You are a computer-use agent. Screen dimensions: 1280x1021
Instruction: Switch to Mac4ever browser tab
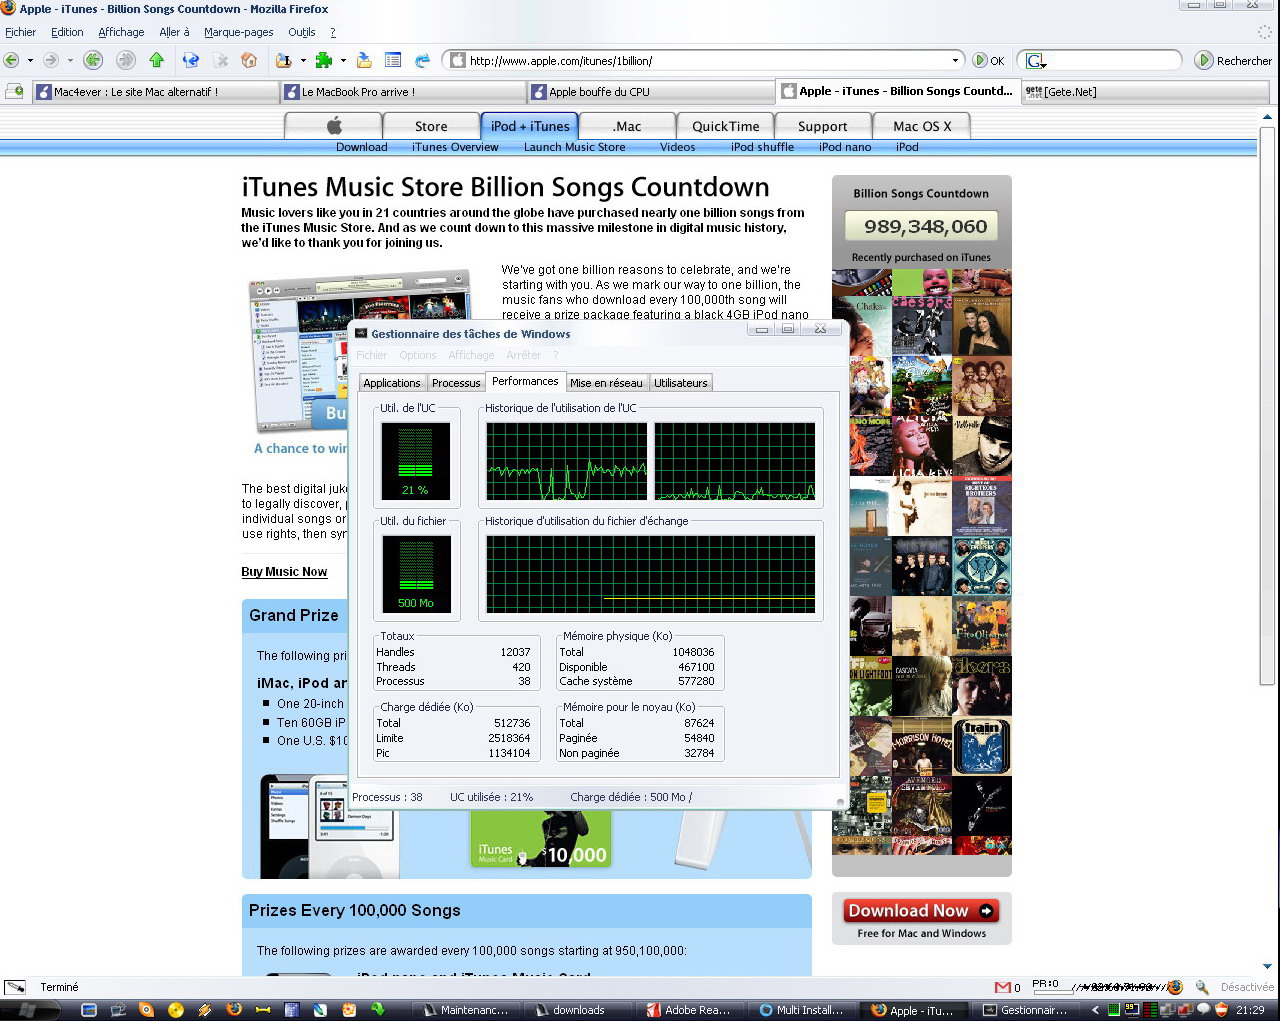(x=156, y=92)
